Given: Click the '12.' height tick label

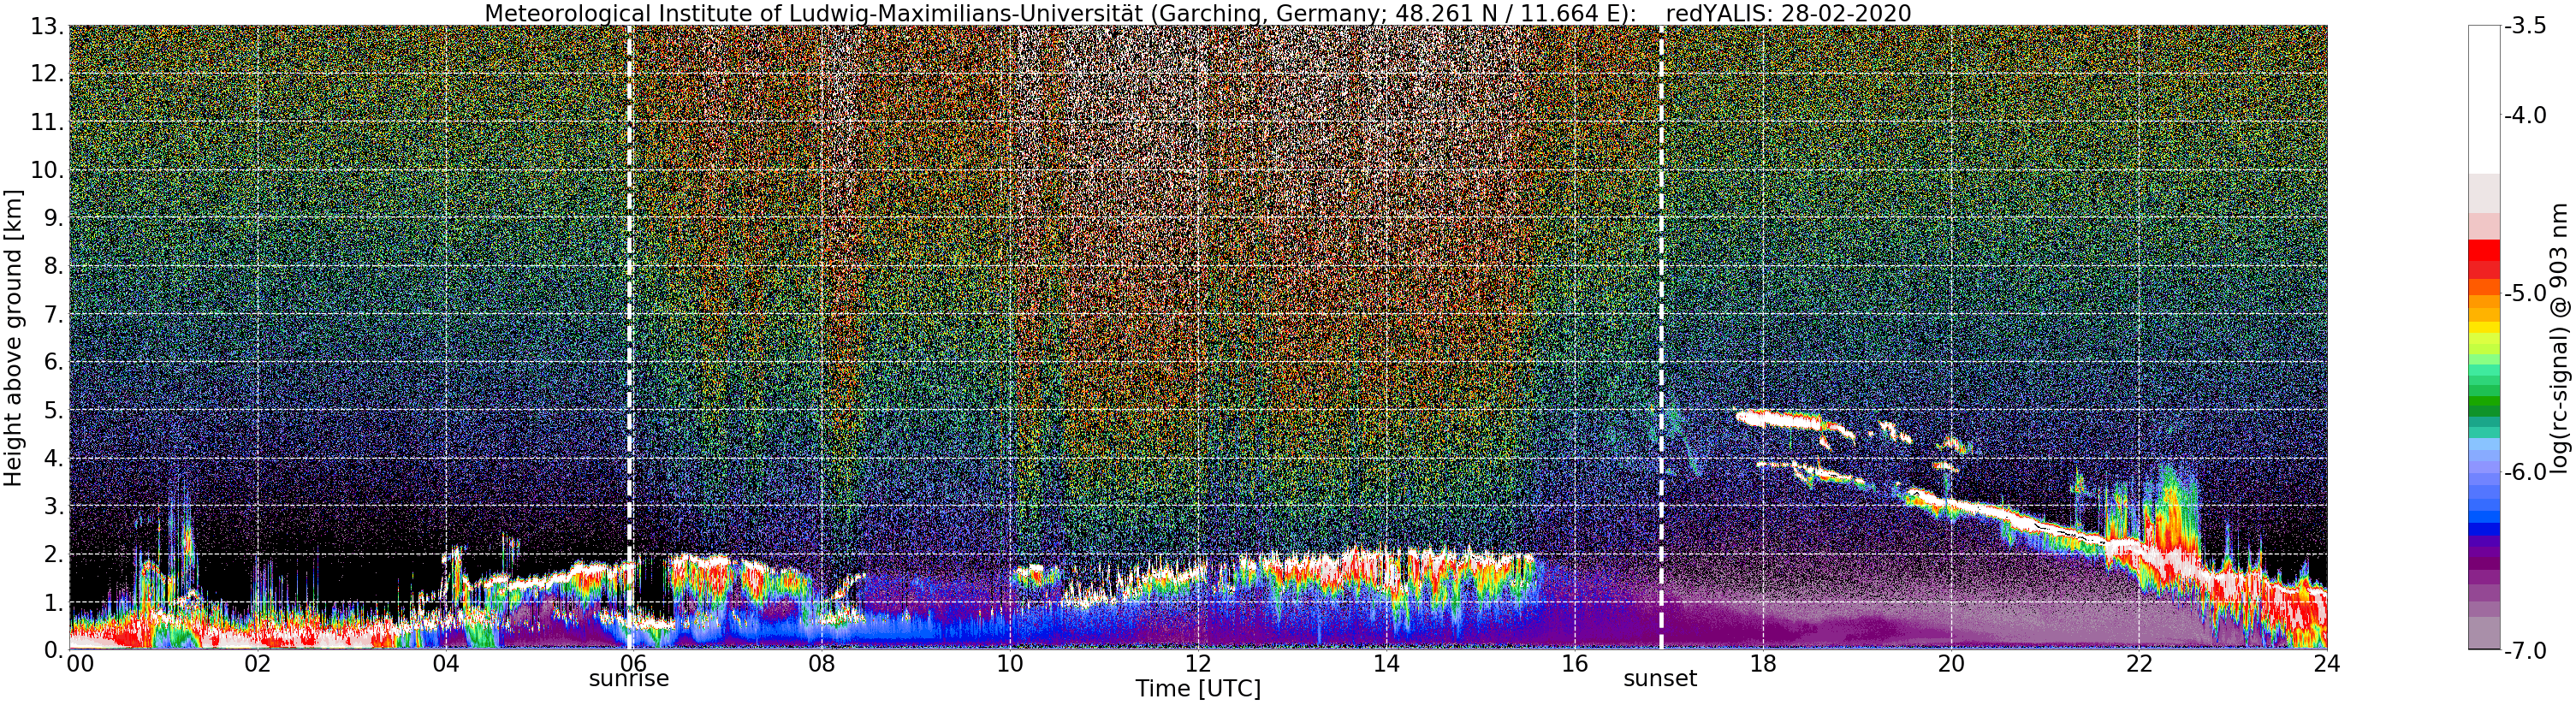Looking at the screenshot, I should tap(47, 74).
